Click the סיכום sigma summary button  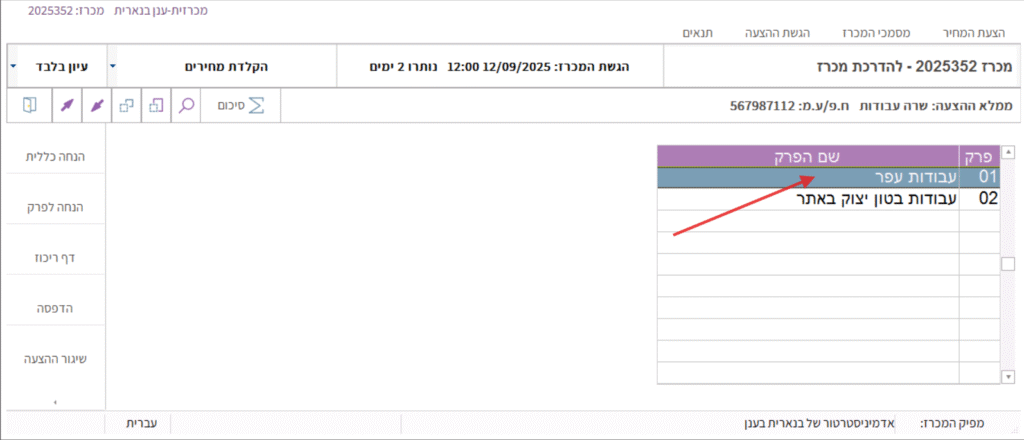click(240, 106)
